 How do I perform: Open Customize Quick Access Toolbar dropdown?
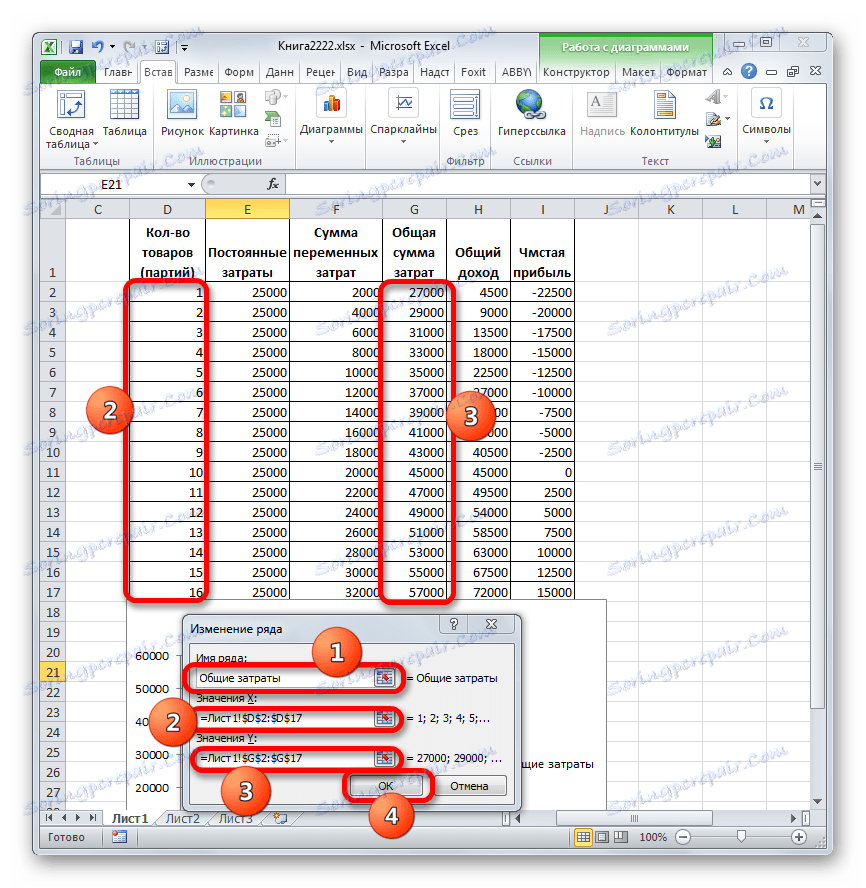pyautogui.click(x=185, y=48)
